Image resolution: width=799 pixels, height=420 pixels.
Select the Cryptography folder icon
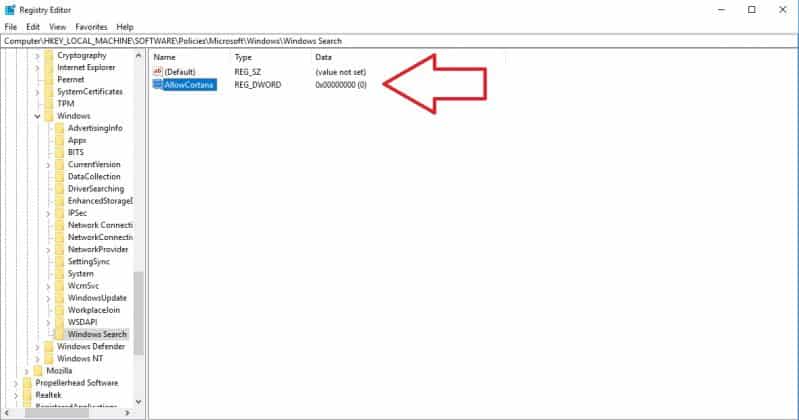point(48,56)
